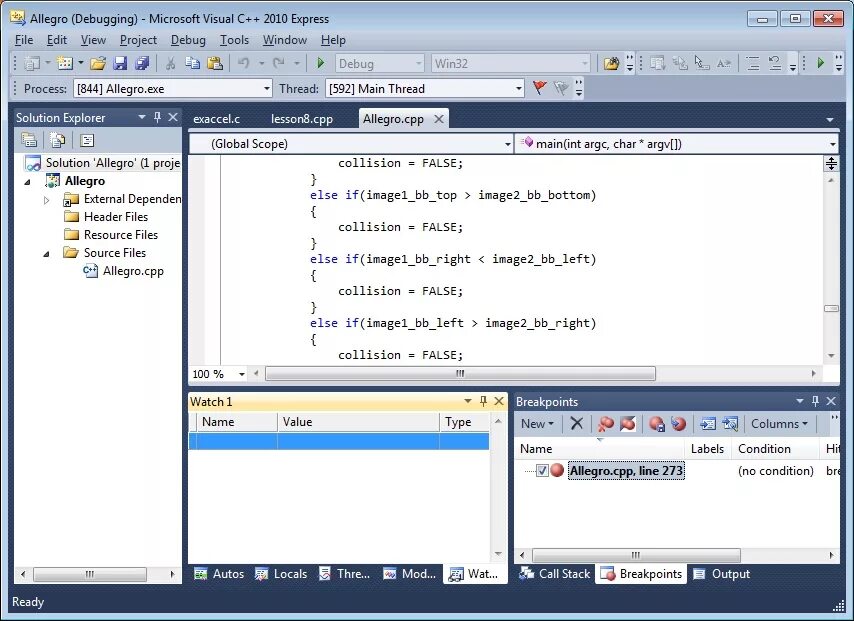Viewport: 854px width, 621px height.
Task: Uncheck the Allegro.cpp line 273 breakpoint checkbox
Action: click(x=542, y=471)
